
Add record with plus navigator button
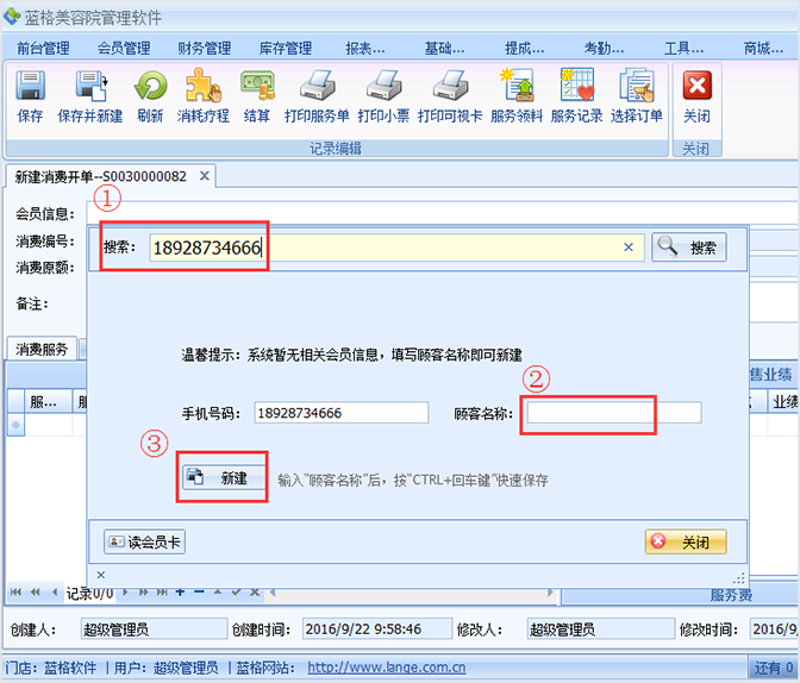click(x=180, y=592)
